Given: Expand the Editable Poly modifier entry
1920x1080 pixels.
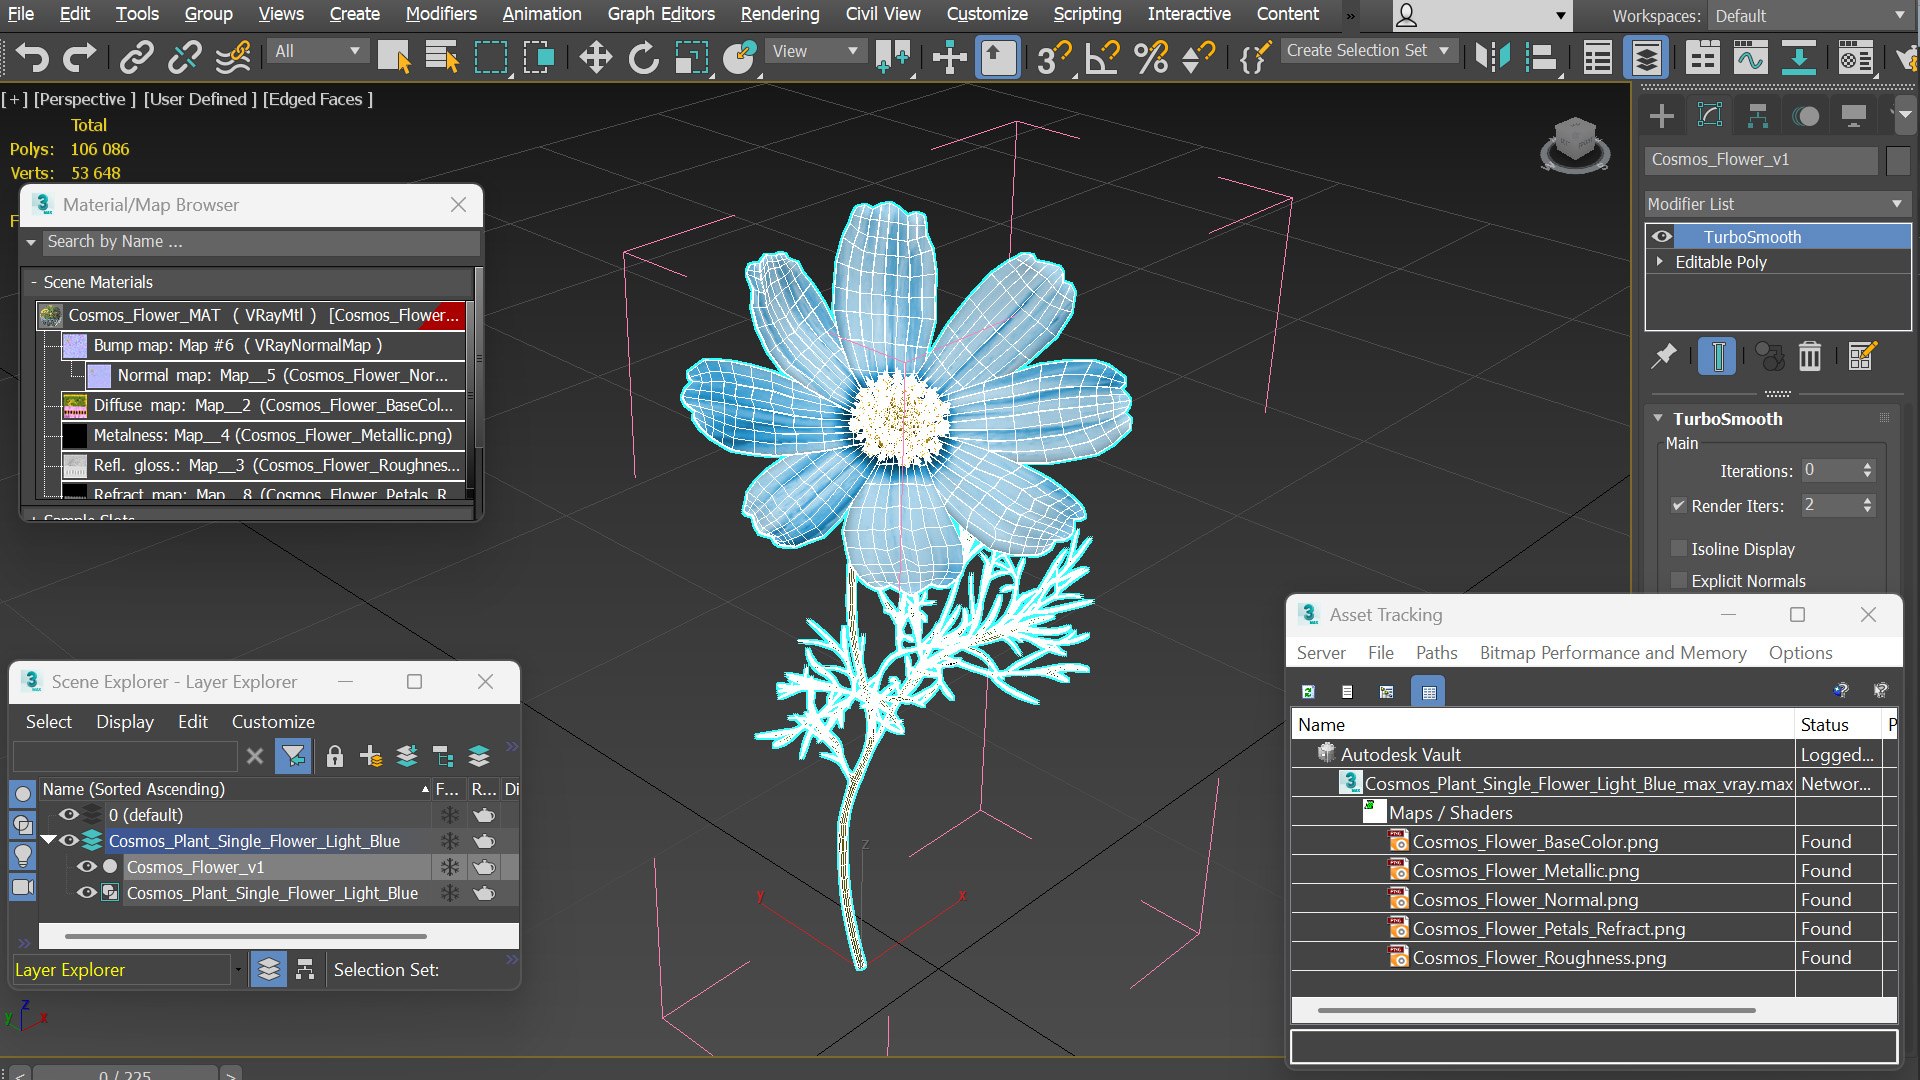Looking at the screenshot, I should [x=1660, y=261].
